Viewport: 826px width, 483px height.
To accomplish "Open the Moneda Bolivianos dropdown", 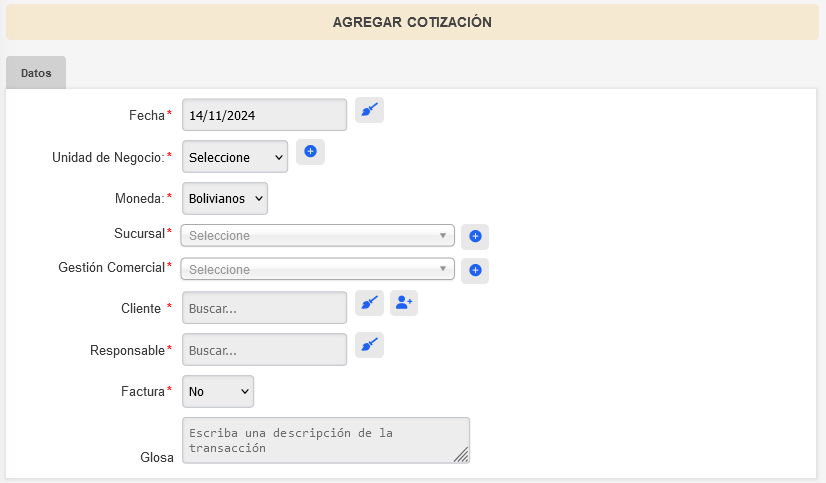I will (225, 199).
